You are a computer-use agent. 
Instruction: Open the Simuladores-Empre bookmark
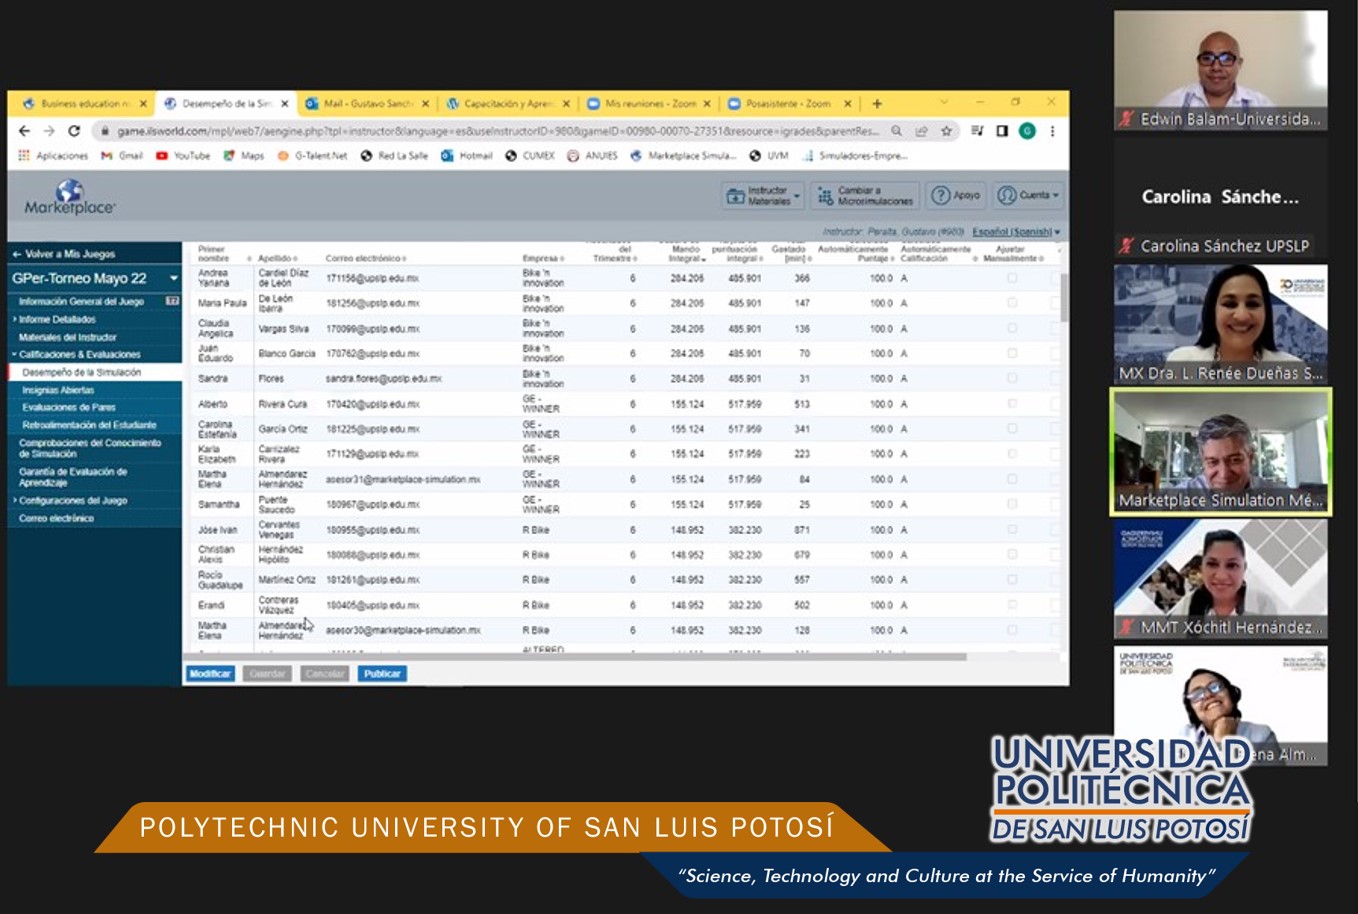(855, 156)
